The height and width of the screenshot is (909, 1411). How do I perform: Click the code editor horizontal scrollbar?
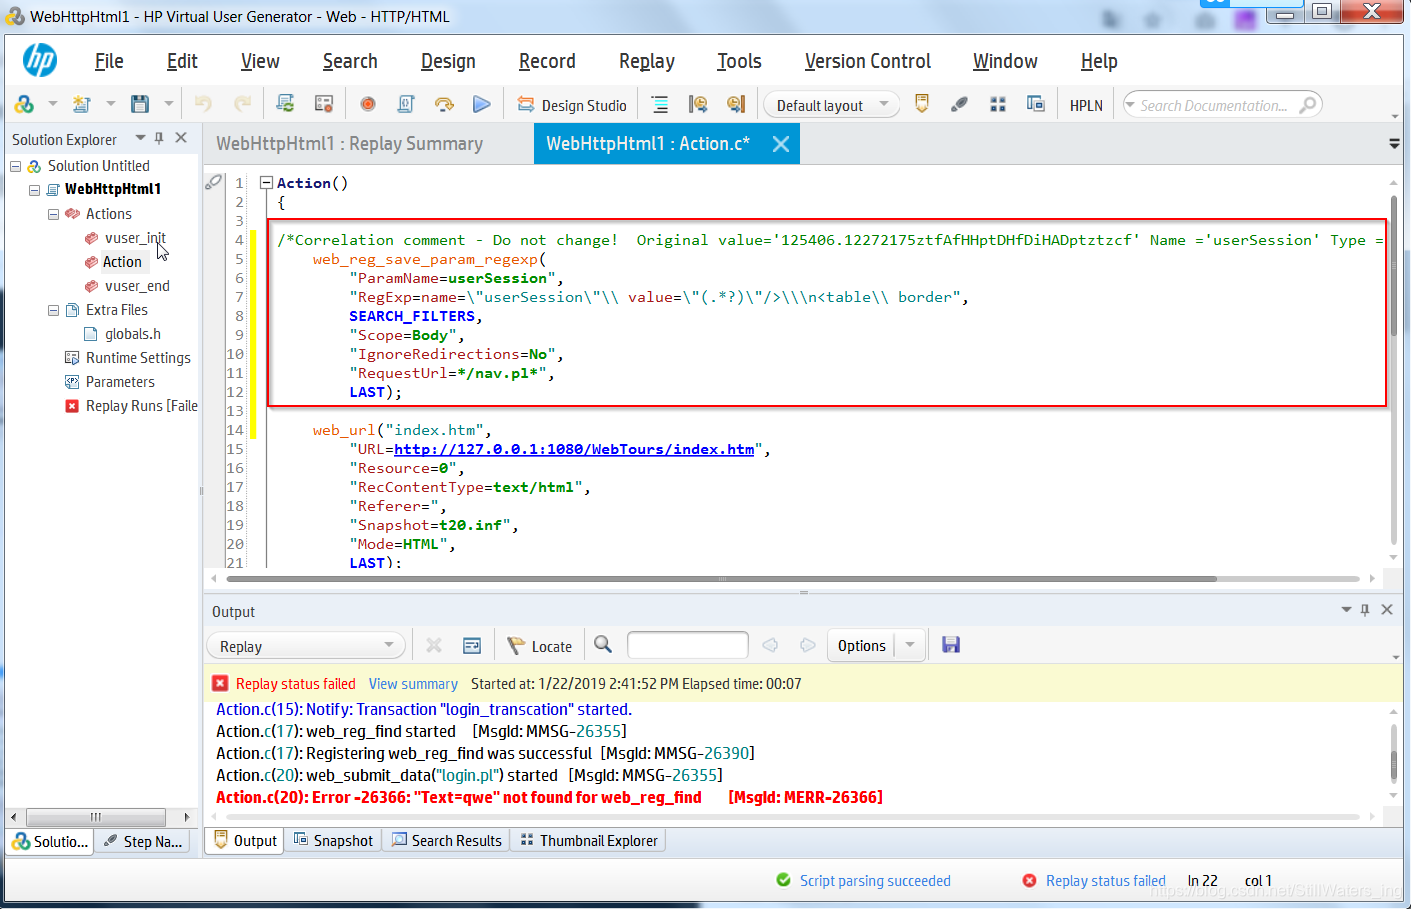(720, 579)
